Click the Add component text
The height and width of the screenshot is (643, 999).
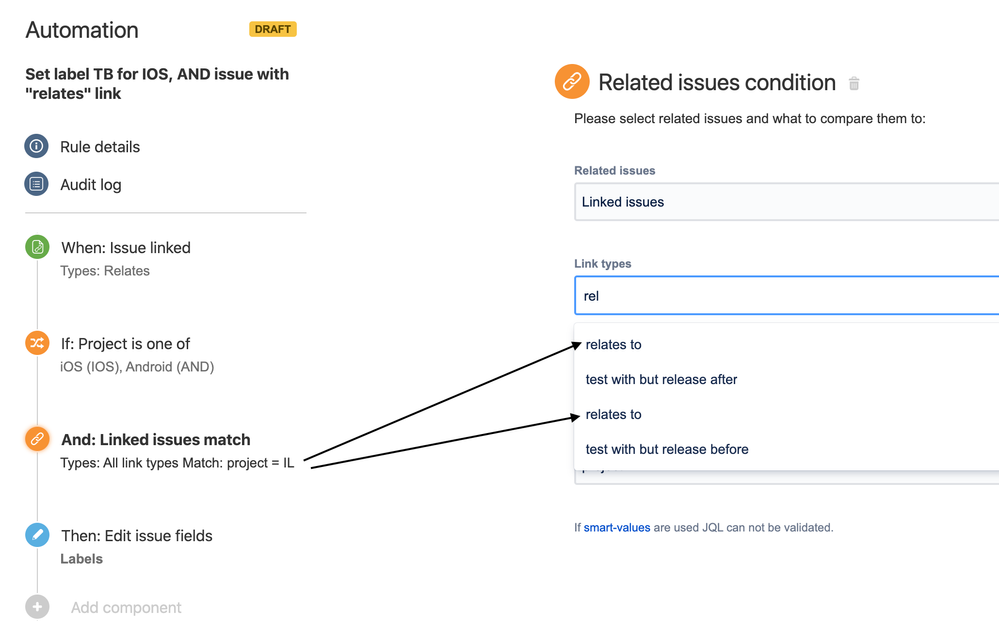click(x=126, y=608)
